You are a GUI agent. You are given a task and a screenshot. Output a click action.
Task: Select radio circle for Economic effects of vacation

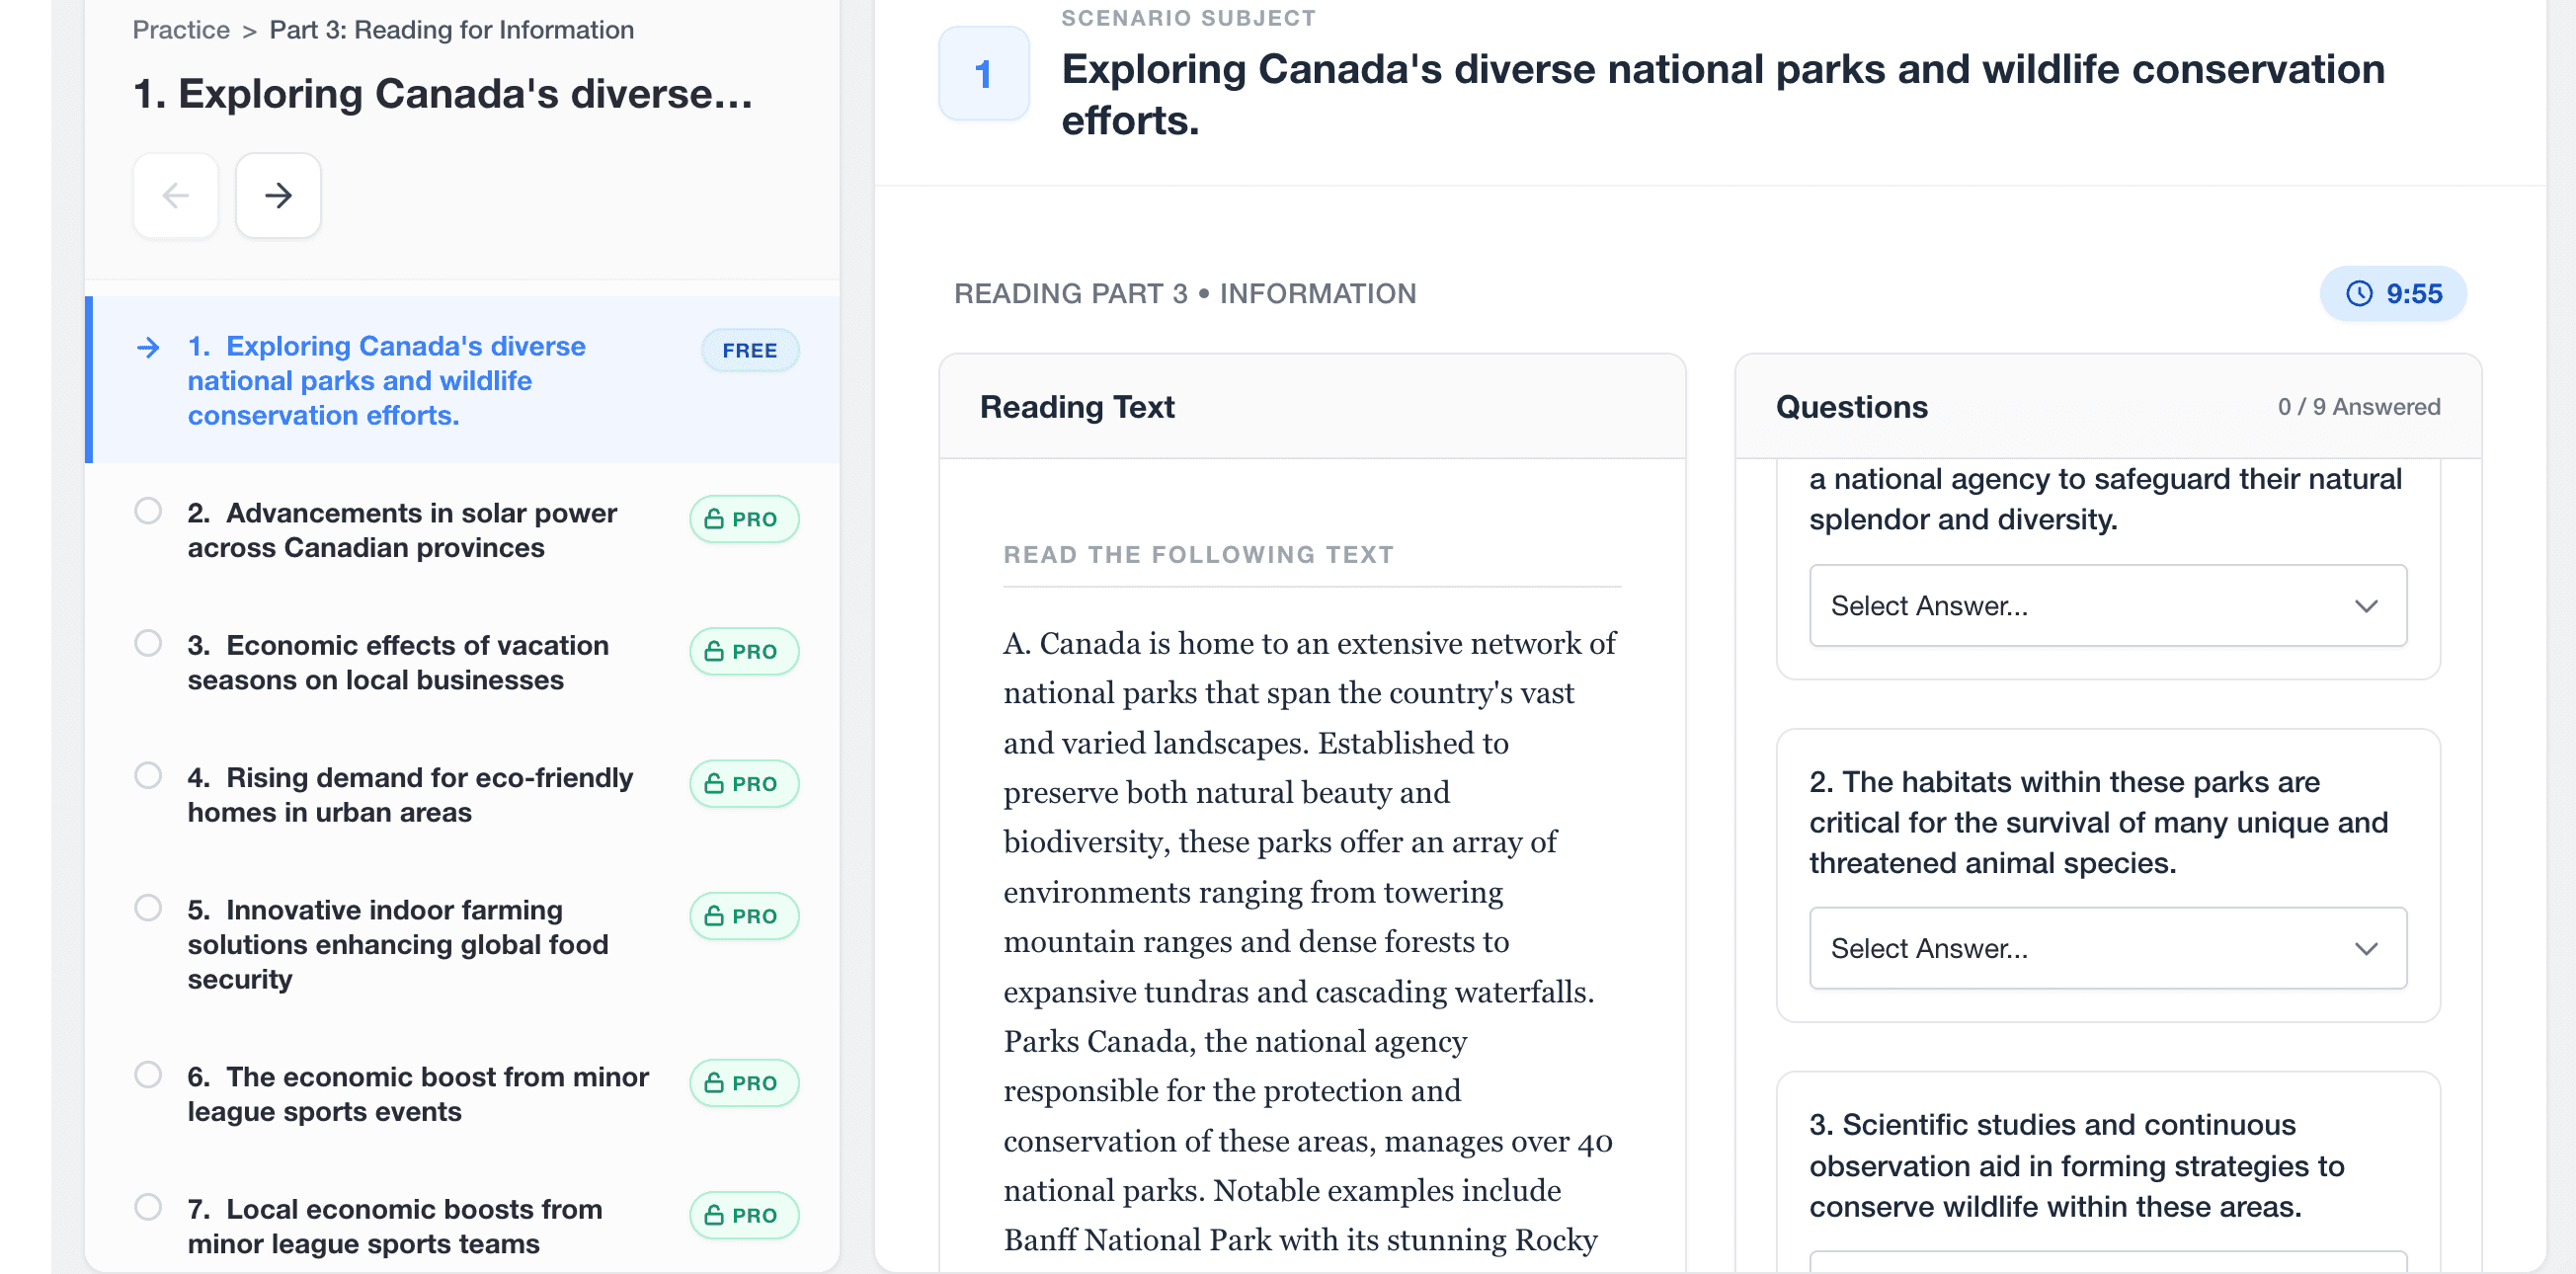[148, 643]
